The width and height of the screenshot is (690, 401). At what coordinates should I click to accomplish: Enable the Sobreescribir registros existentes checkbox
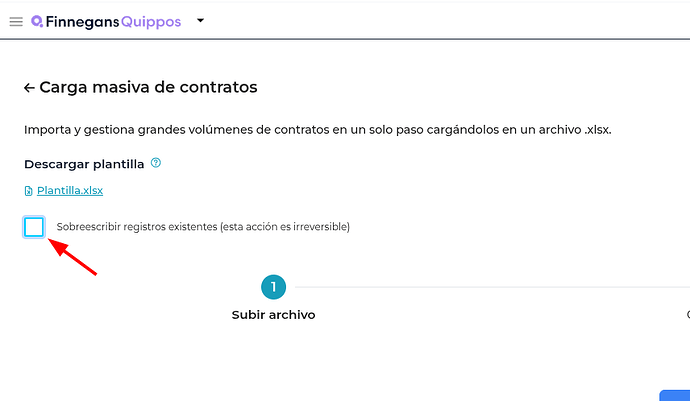tap(34, 227)
